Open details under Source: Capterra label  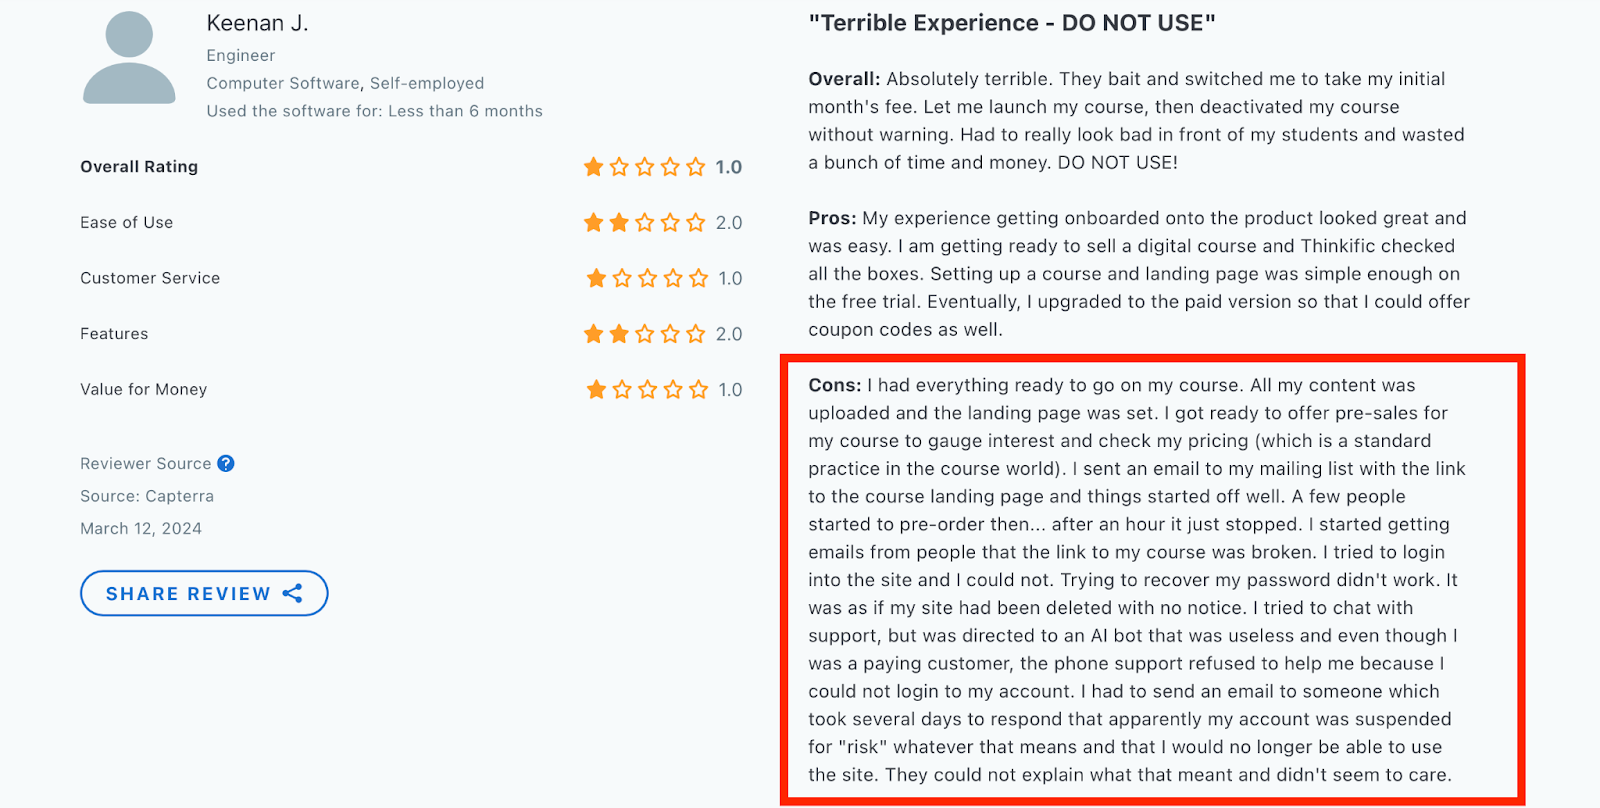click(x=146, y=495)
